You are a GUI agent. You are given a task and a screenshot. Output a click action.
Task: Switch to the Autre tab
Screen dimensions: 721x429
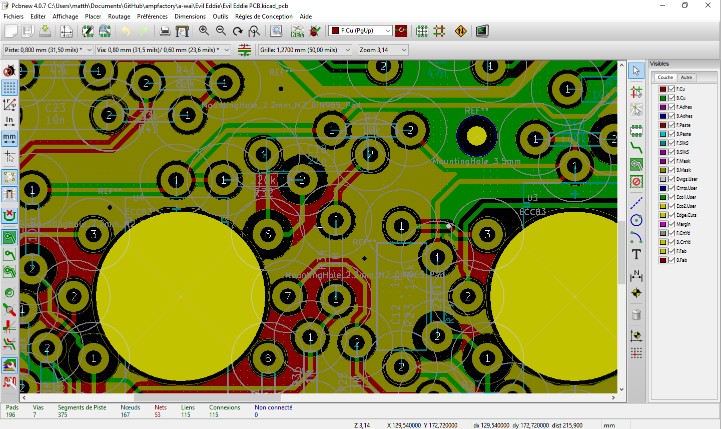[x=686, y=77]
